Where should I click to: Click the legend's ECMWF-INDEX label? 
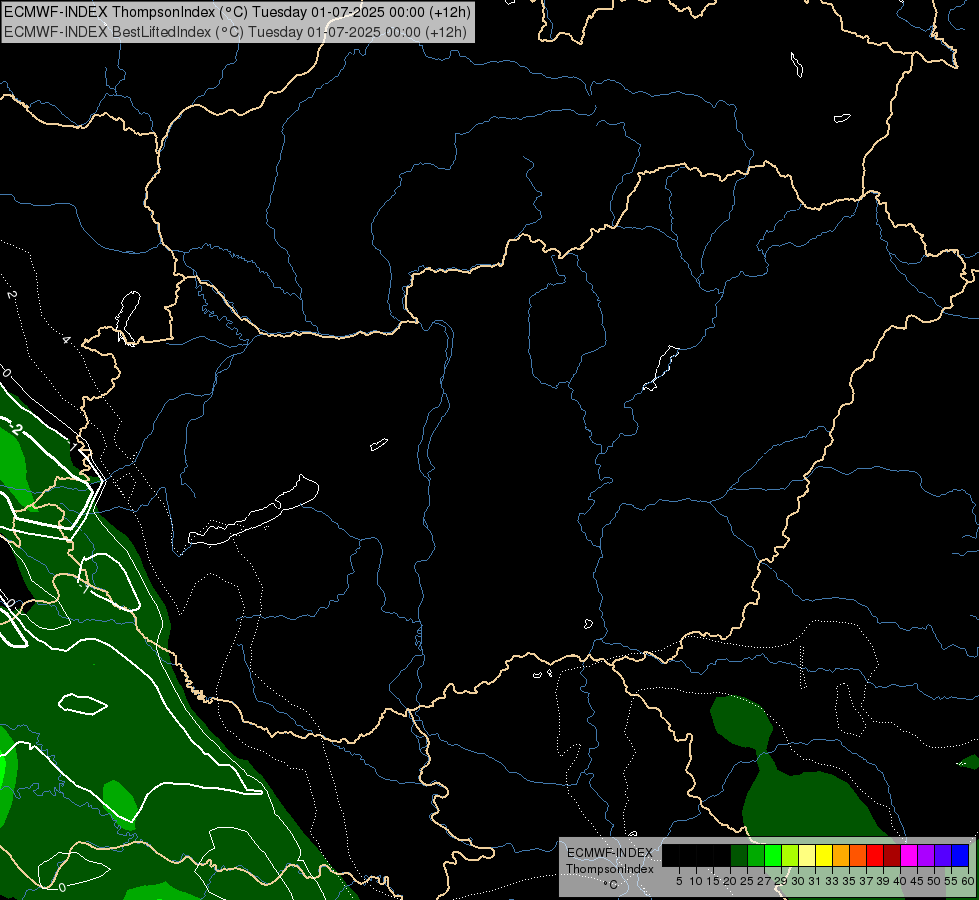[609, 853]
